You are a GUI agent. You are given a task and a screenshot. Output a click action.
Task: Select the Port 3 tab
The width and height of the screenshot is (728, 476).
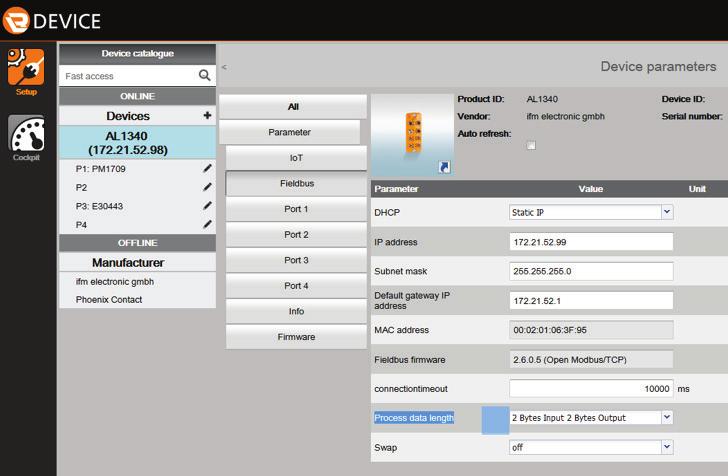click(296, 260)
